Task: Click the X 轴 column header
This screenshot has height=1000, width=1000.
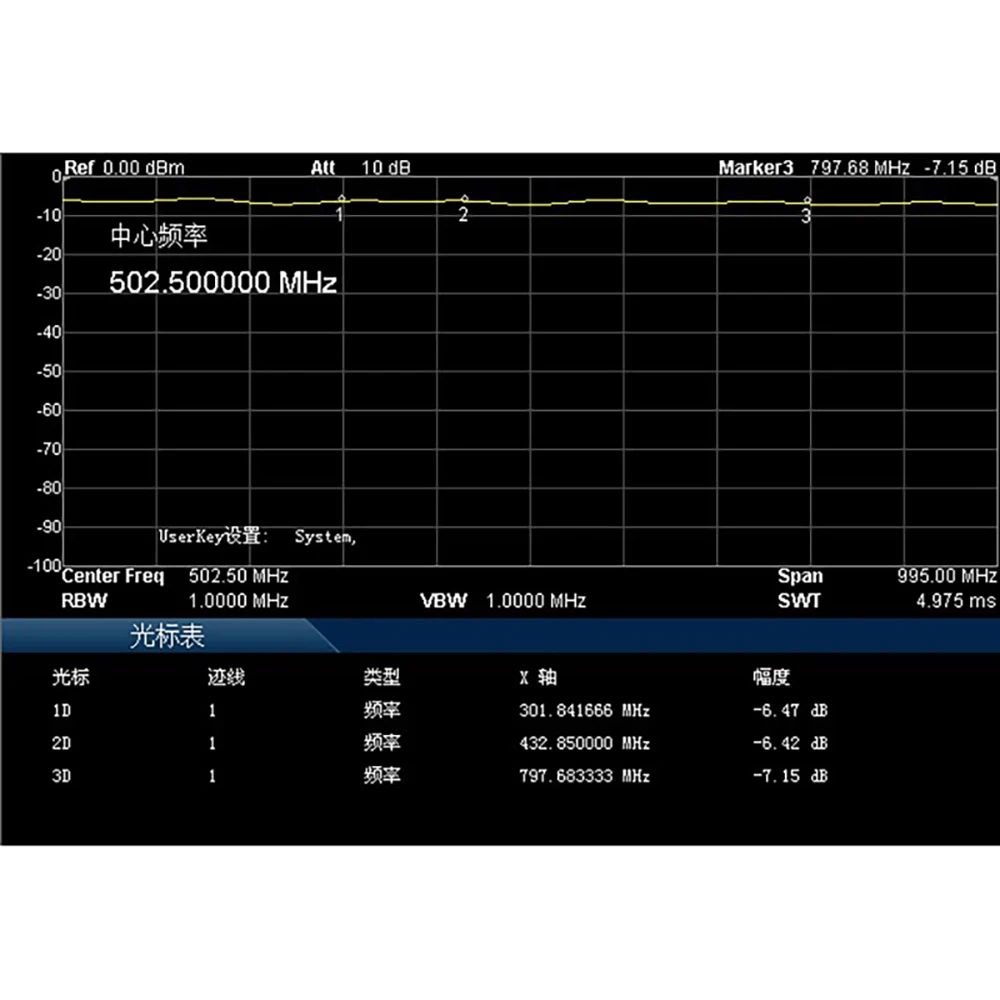Action: pos(538,678)
